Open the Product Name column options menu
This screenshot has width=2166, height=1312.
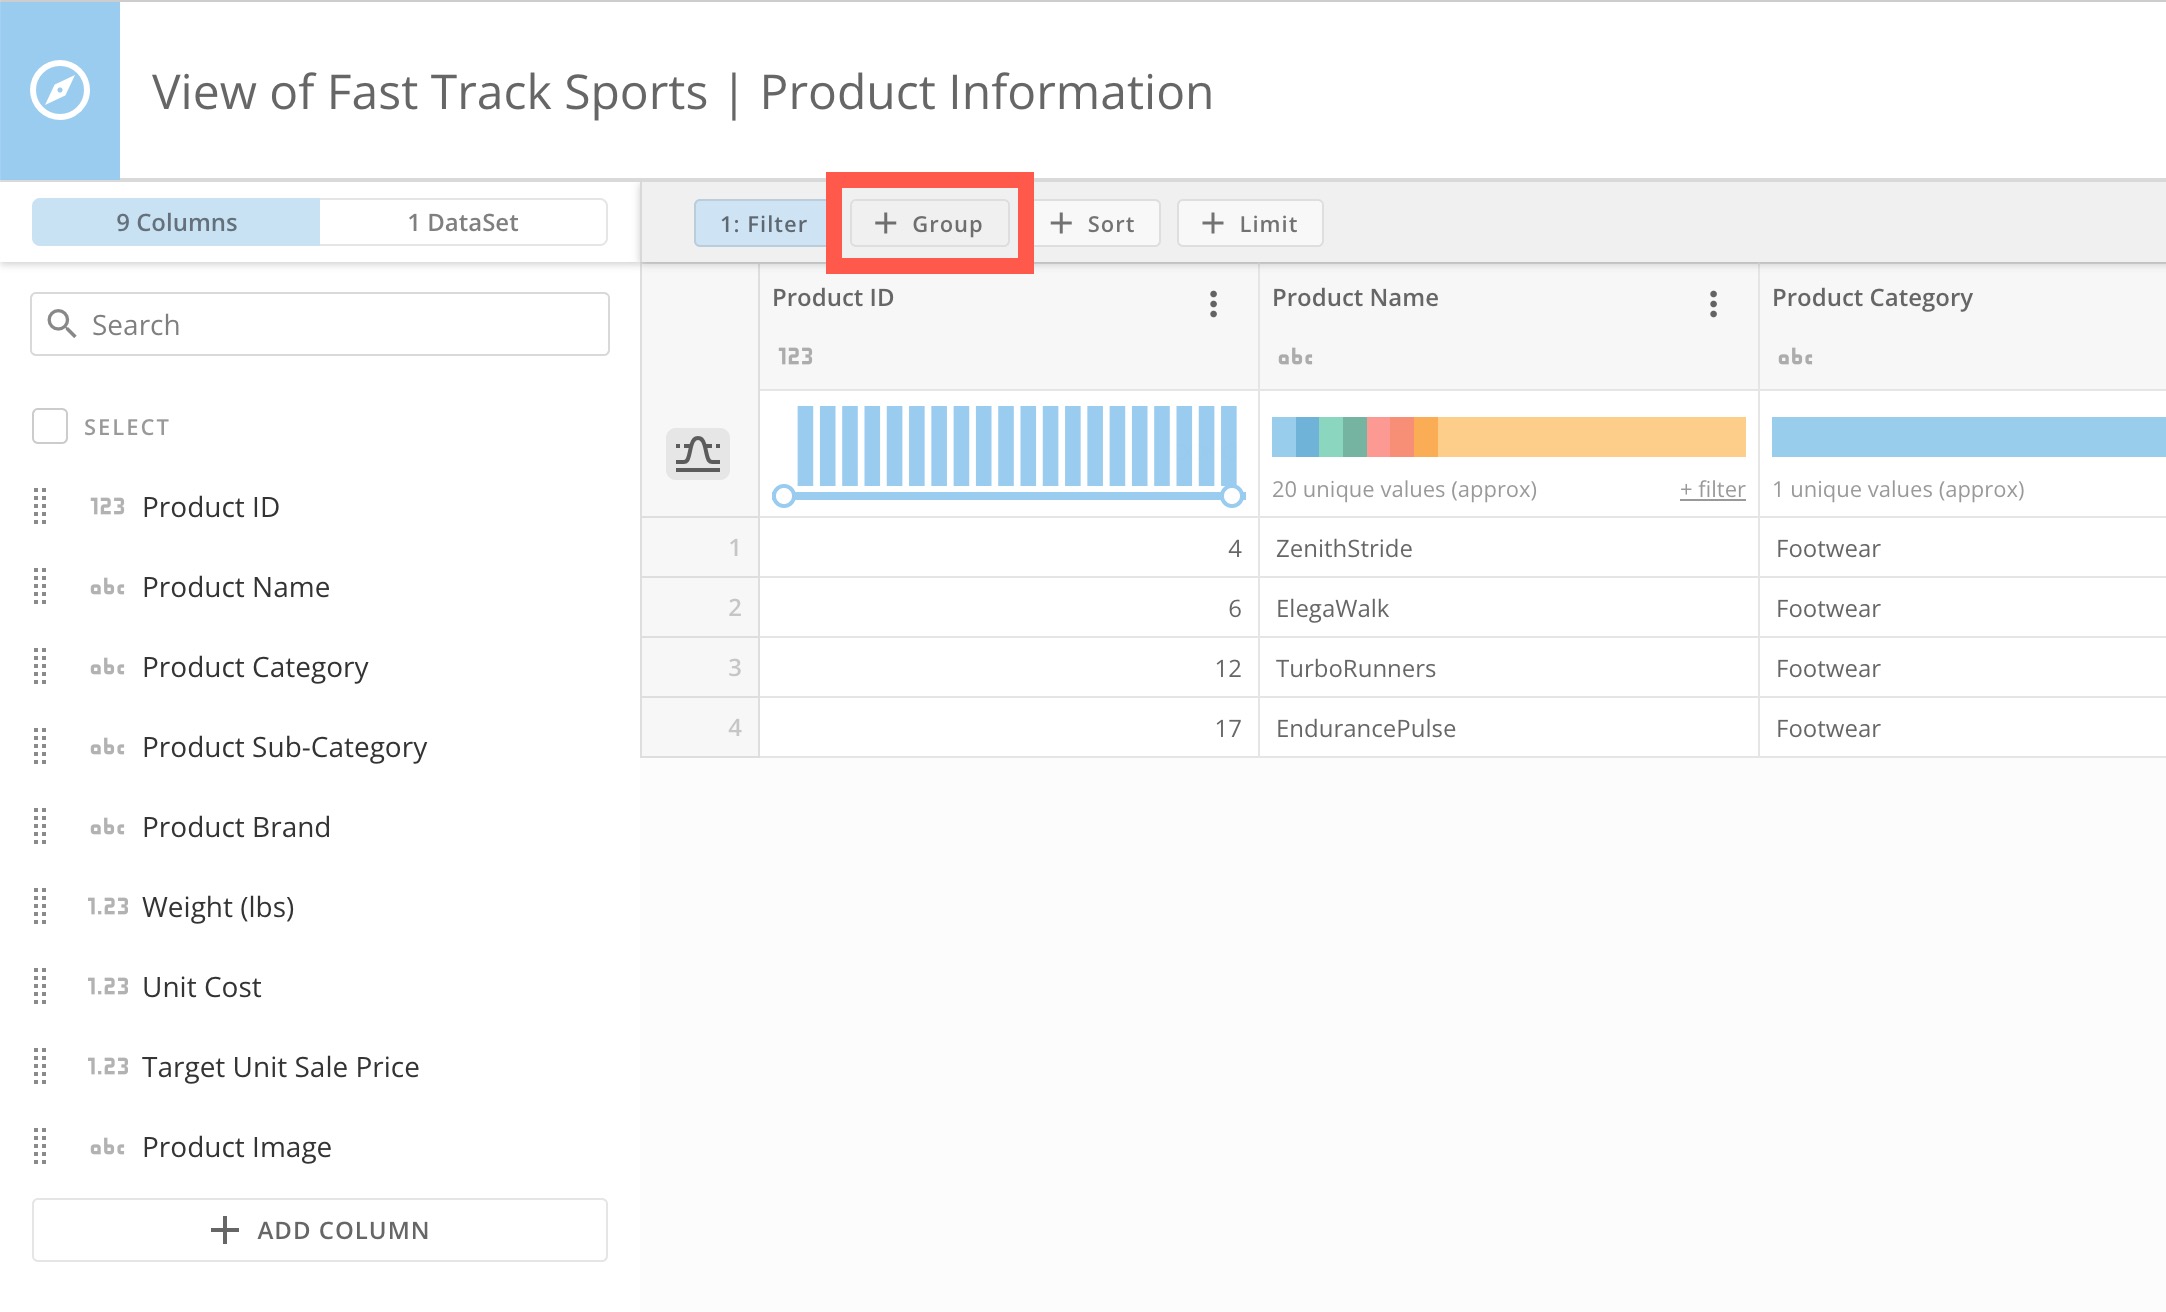[x=1713, y=304]
